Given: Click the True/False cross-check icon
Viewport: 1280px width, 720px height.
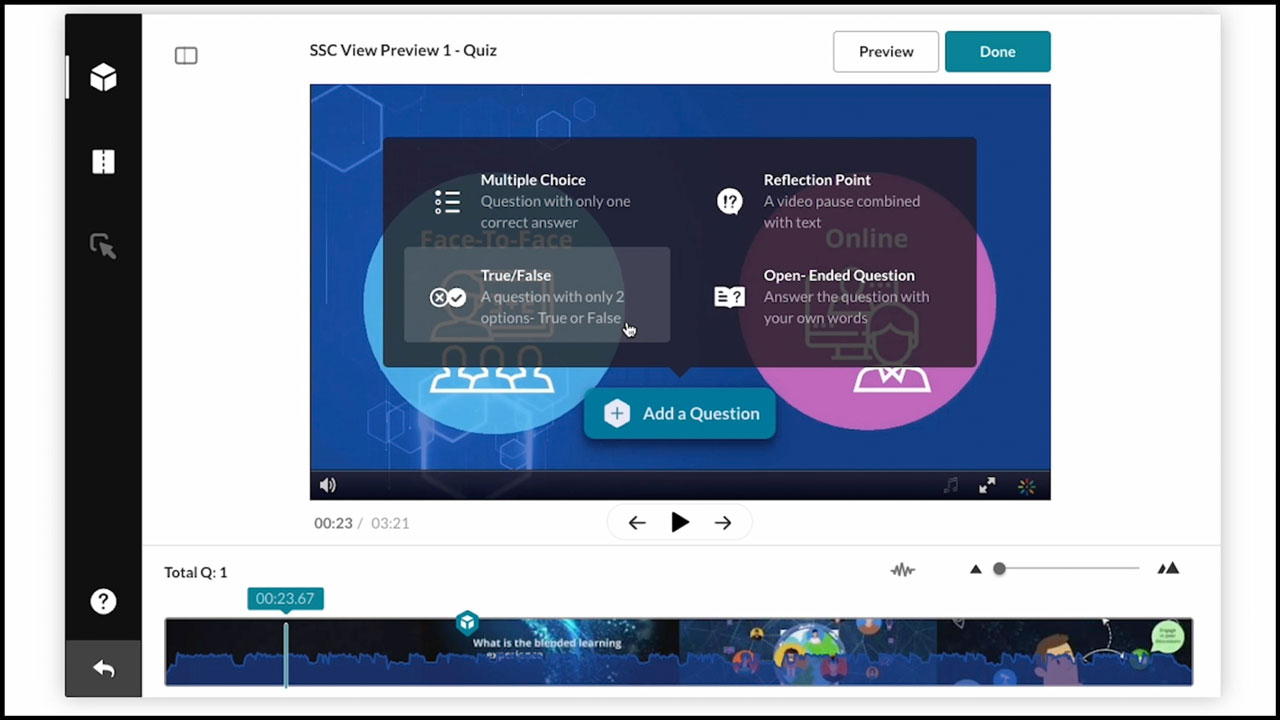Looking at the screenshot, I should pos(447,297).
